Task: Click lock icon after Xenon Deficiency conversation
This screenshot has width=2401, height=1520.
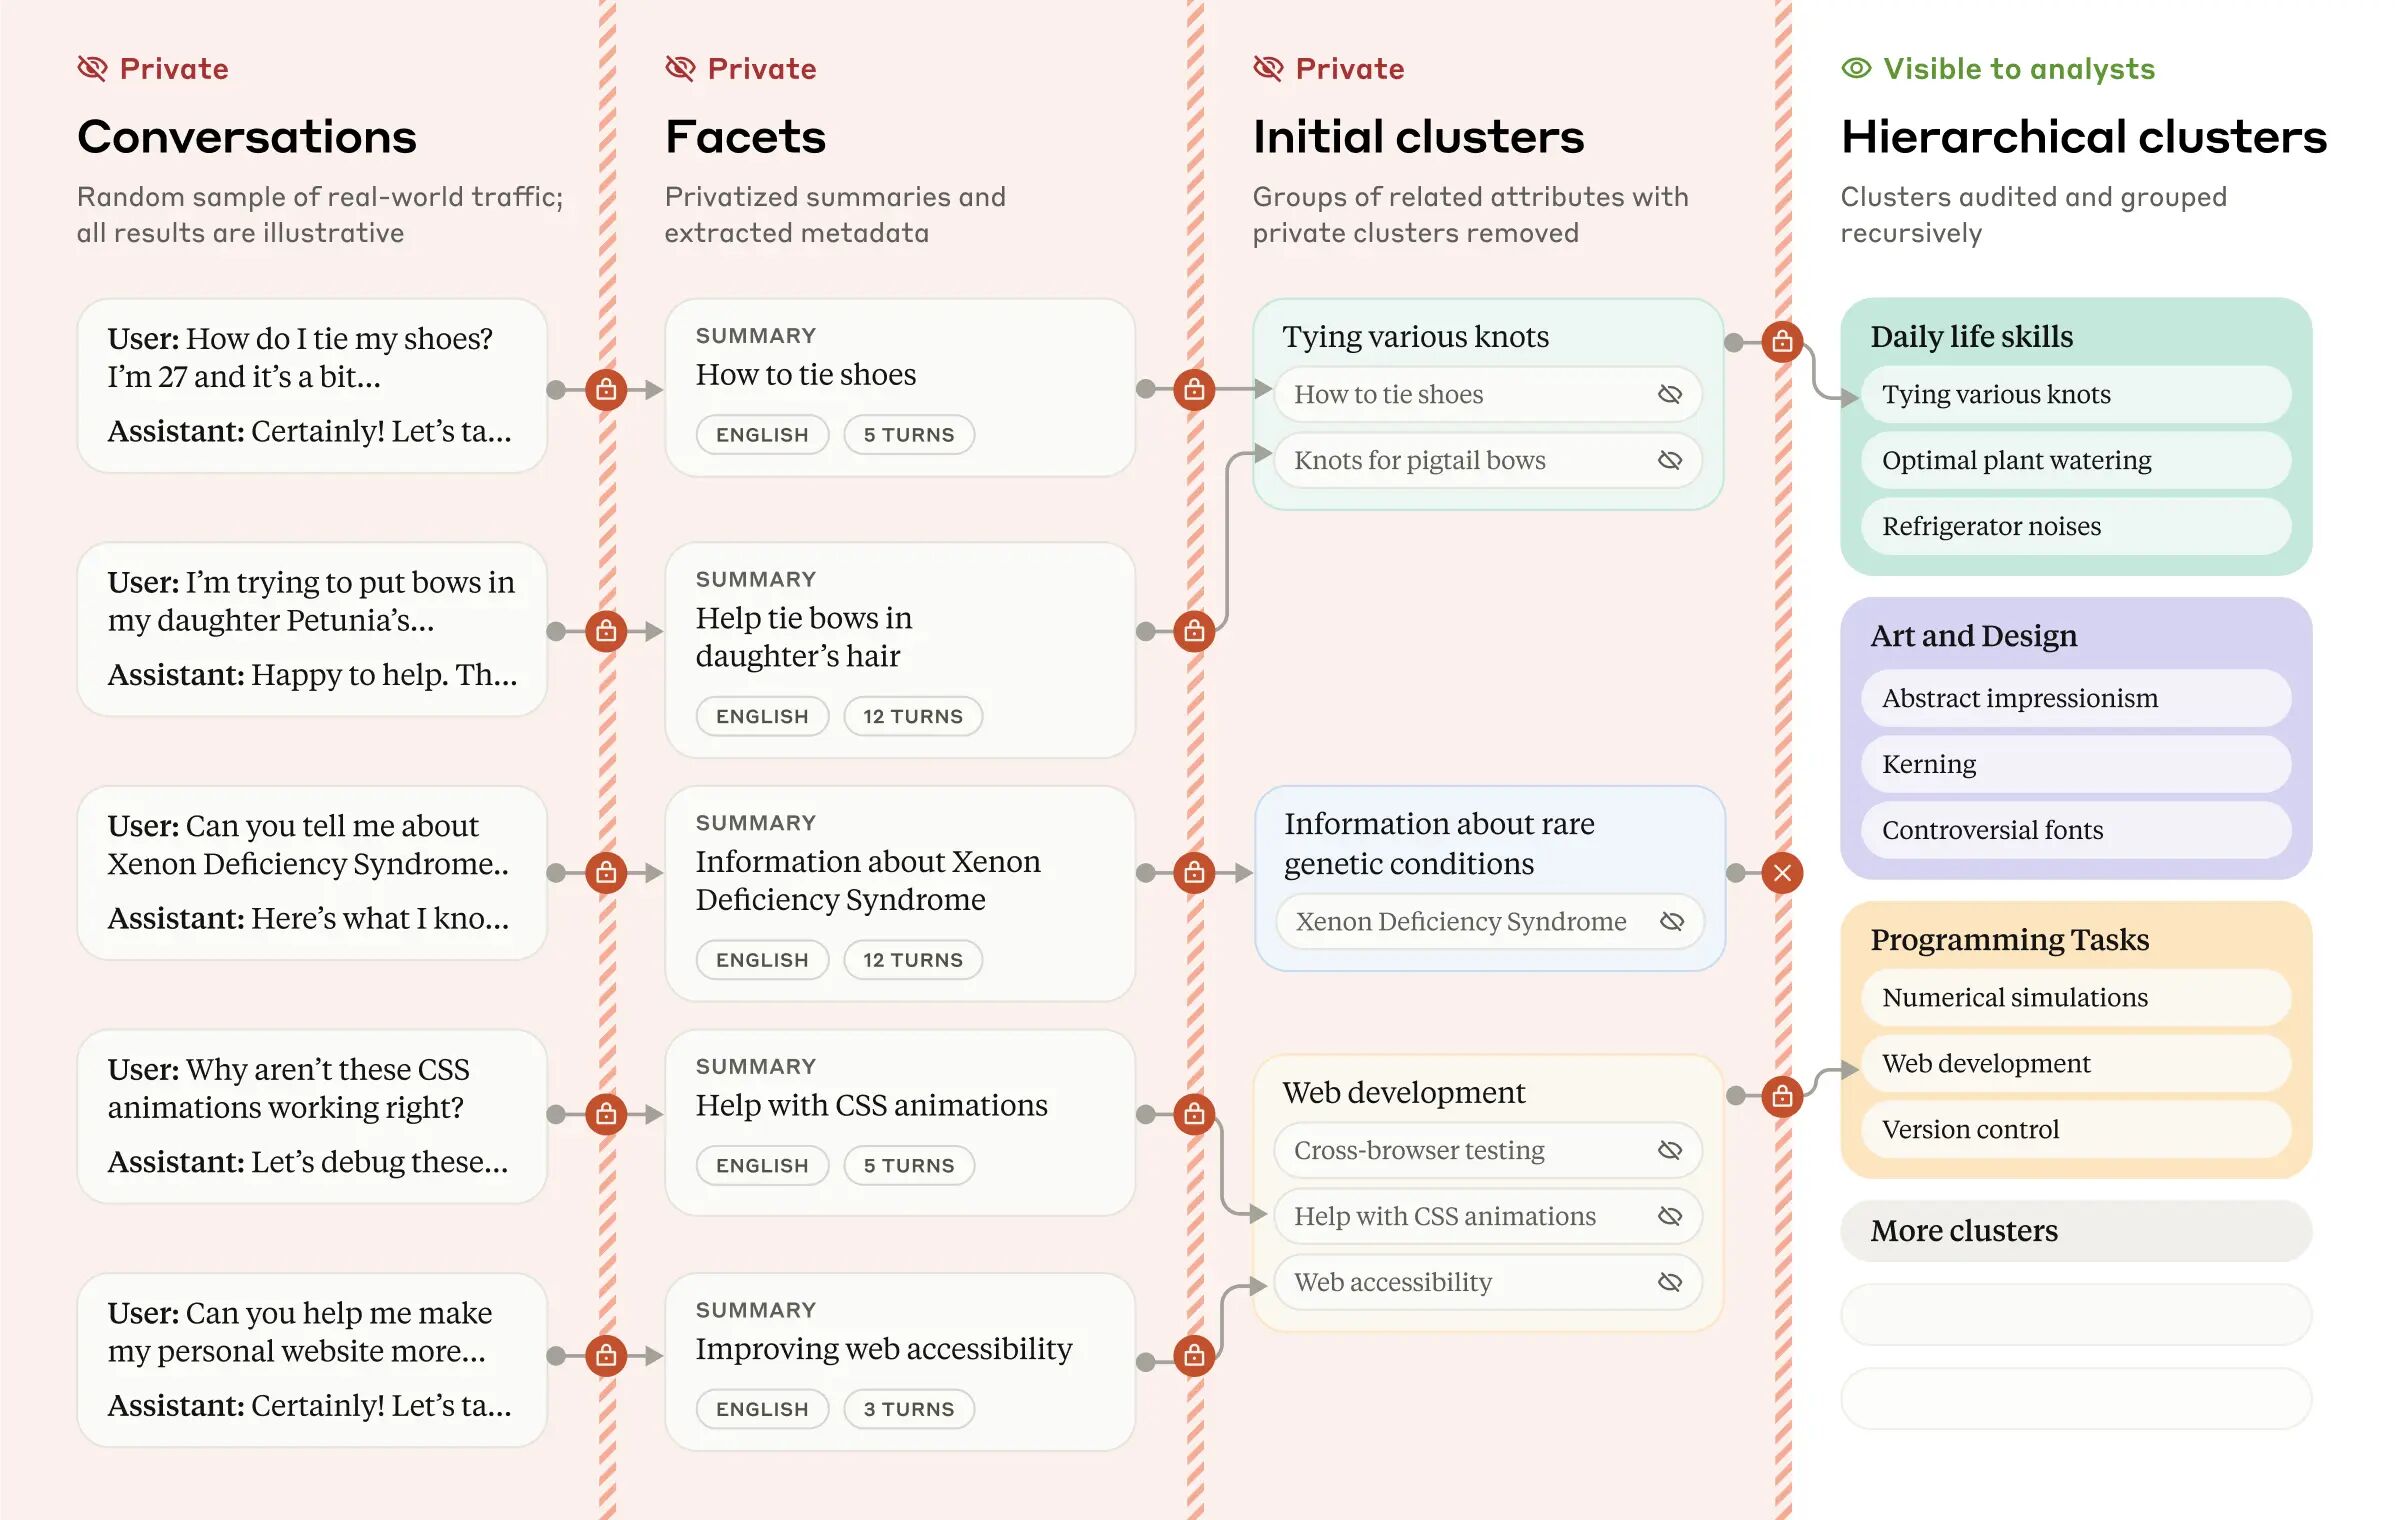Action: click(x=606, y=873)
